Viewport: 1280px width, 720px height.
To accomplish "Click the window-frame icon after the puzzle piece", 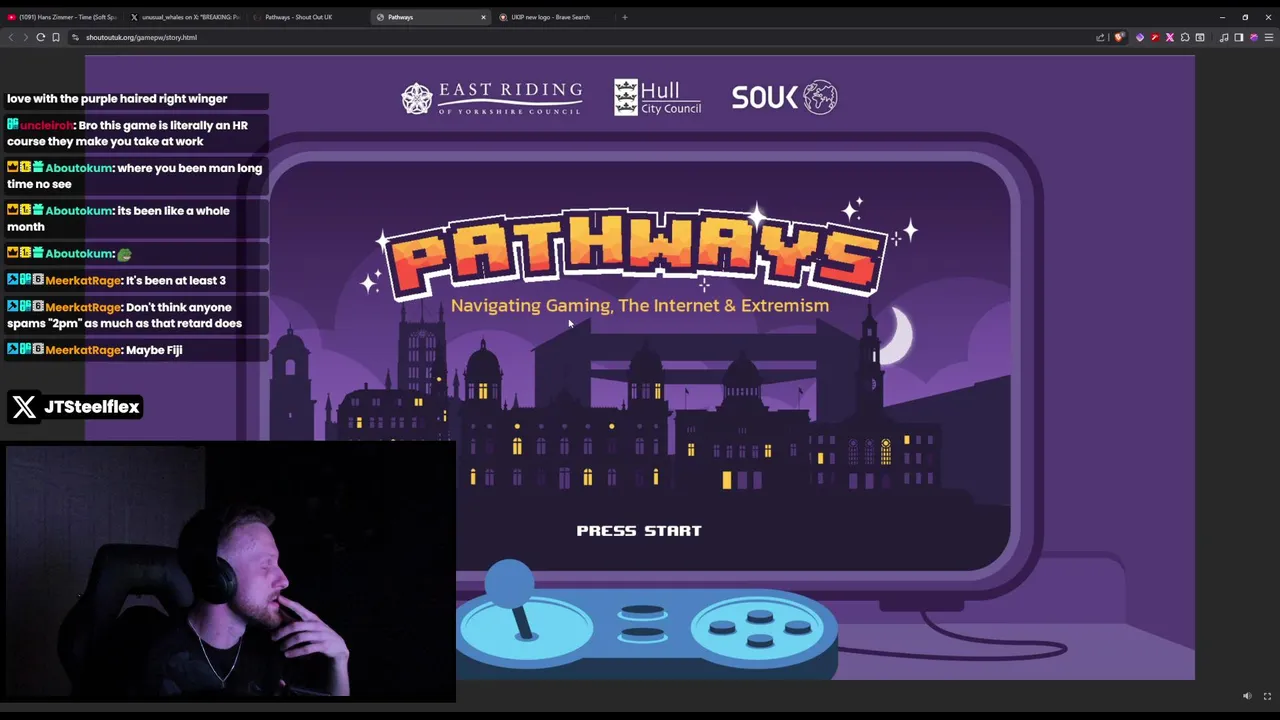I will (1200, 37).
